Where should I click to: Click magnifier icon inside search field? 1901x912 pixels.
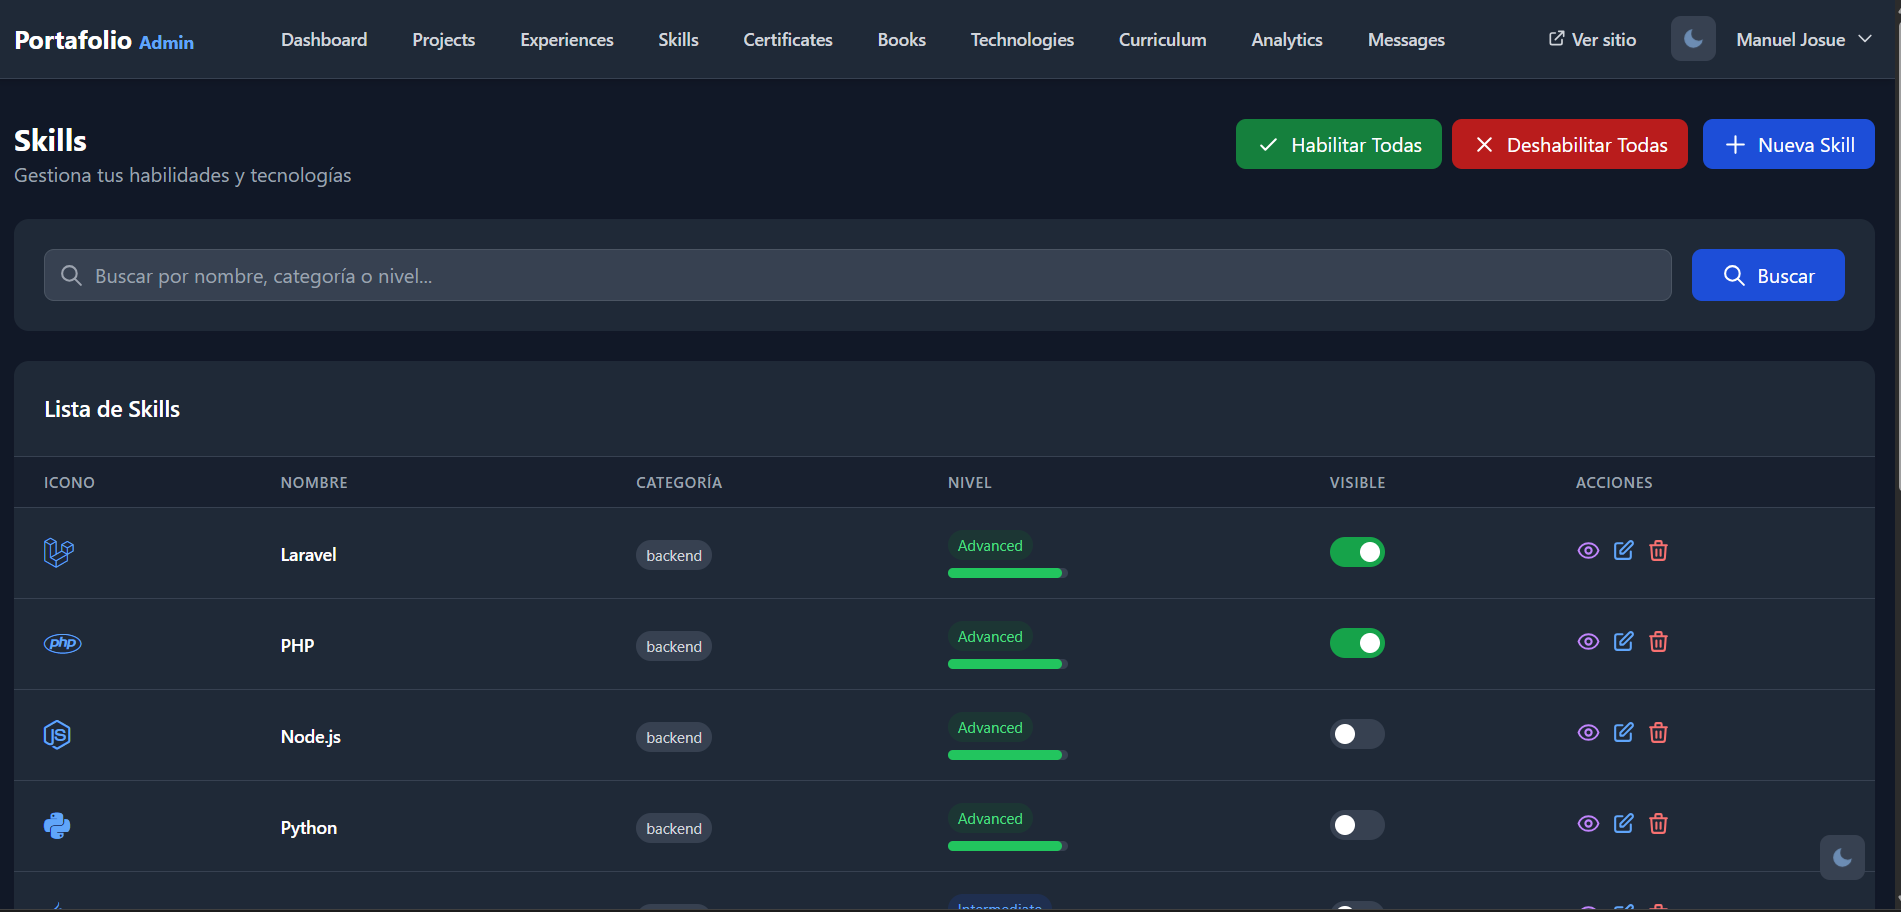[x=71, y=275]
